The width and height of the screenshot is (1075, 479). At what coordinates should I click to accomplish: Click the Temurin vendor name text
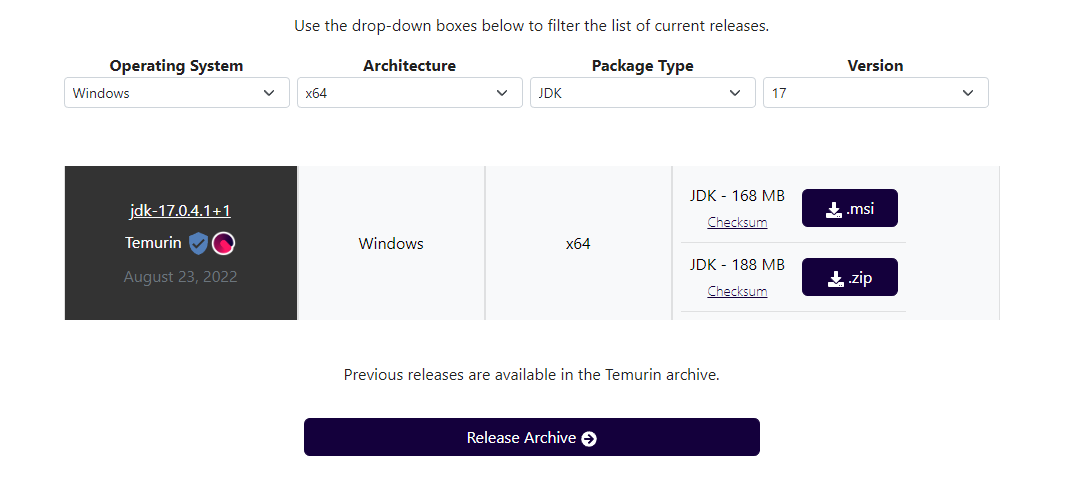pos(153,243)
